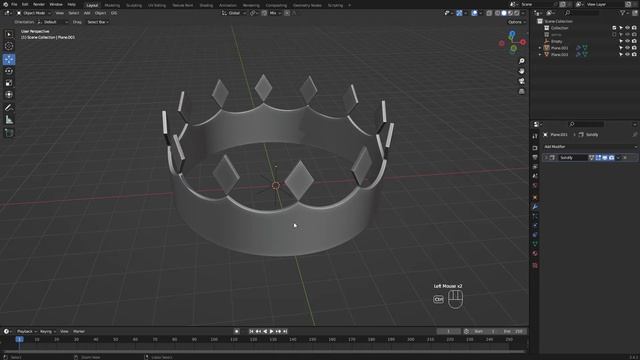Image resolution: width=640 pixels, height=360 pixels.
Task: Collapse the Solidify modifier panel
Action: point(546,158)
